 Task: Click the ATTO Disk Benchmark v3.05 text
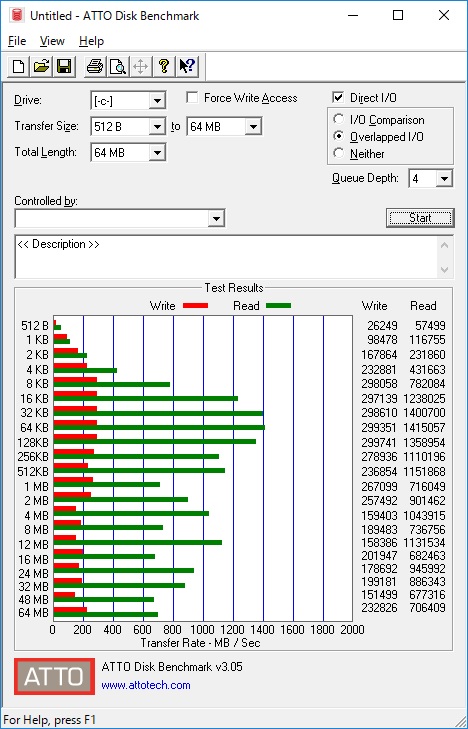coord(172,667)
